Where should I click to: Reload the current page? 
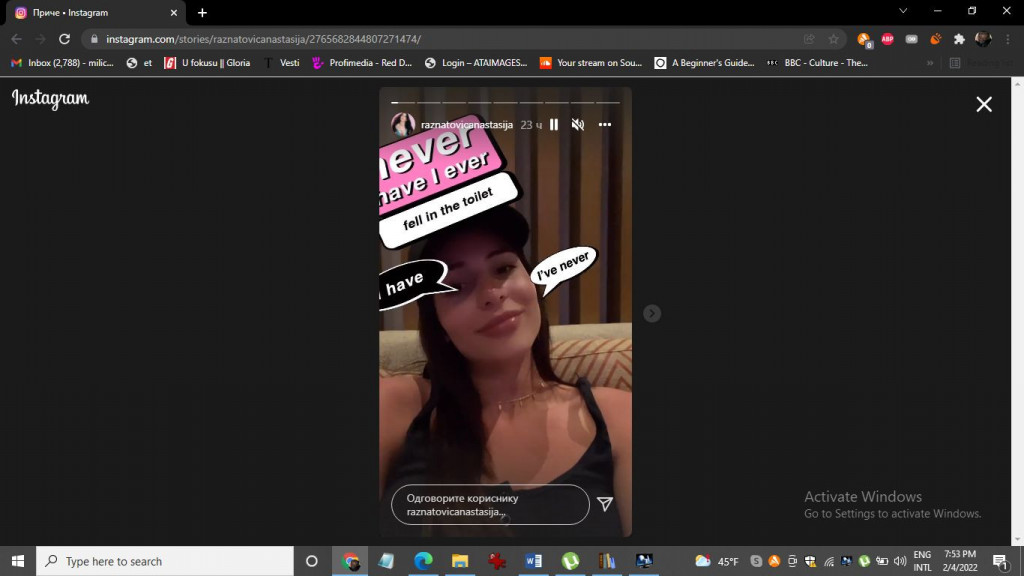64,39
